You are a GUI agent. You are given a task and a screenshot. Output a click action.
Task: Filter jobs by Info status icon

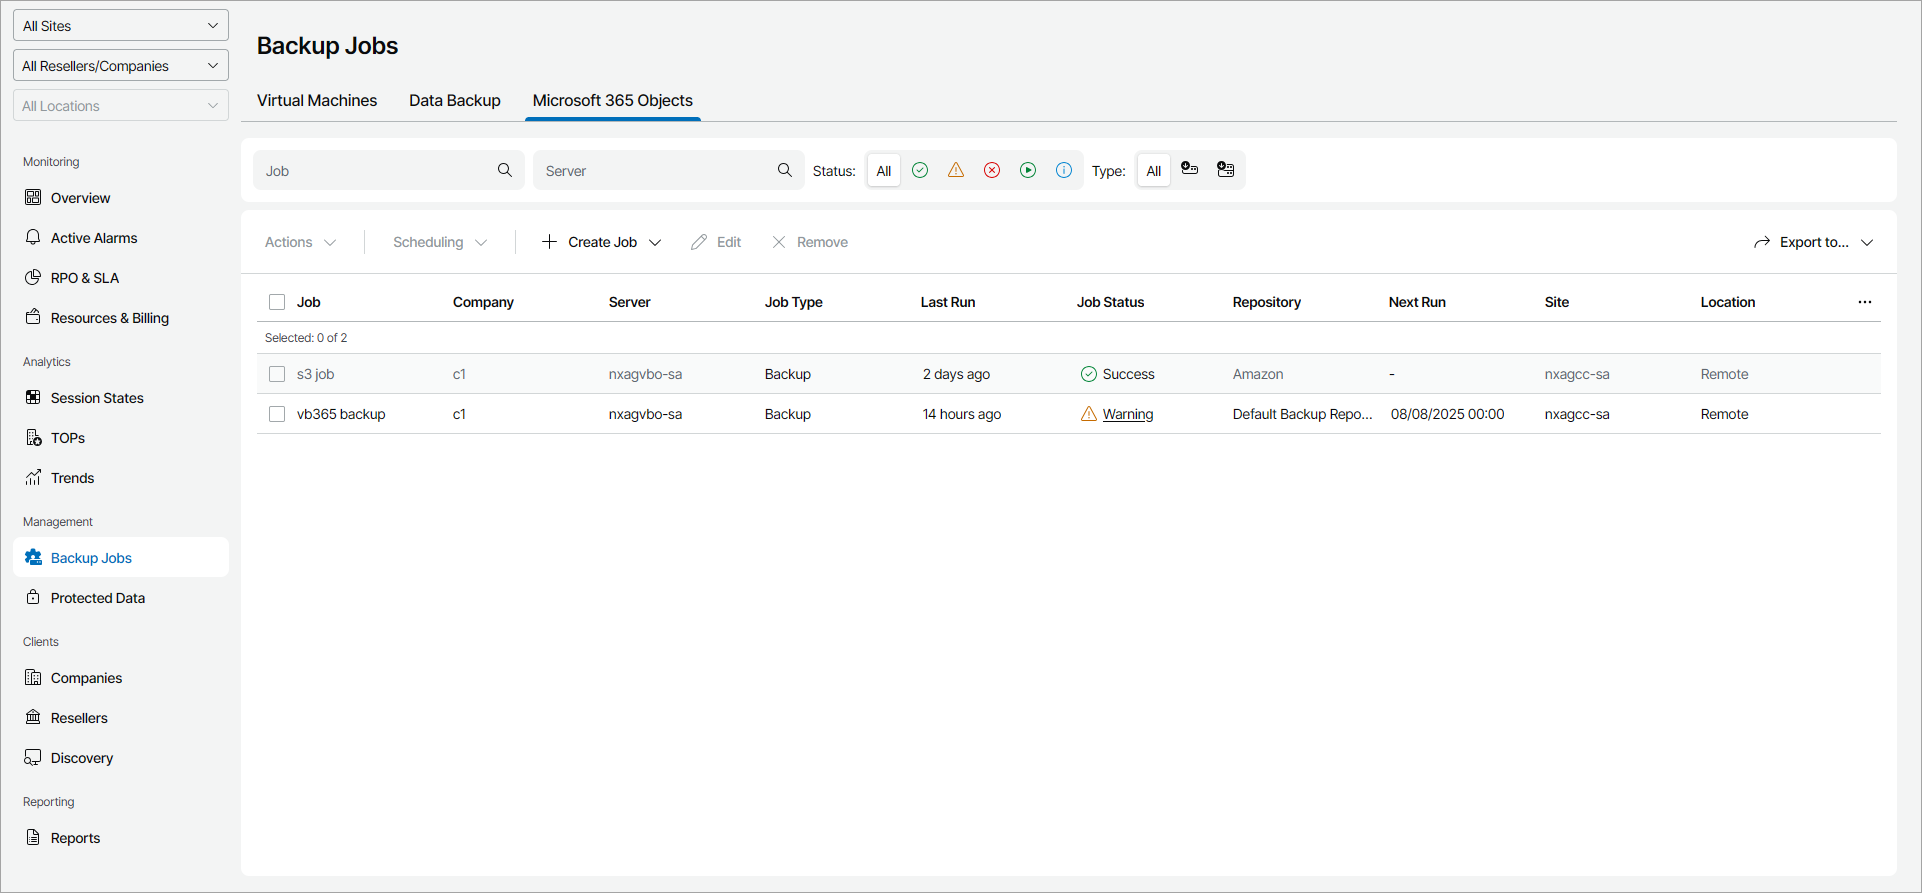[1064, 170]
